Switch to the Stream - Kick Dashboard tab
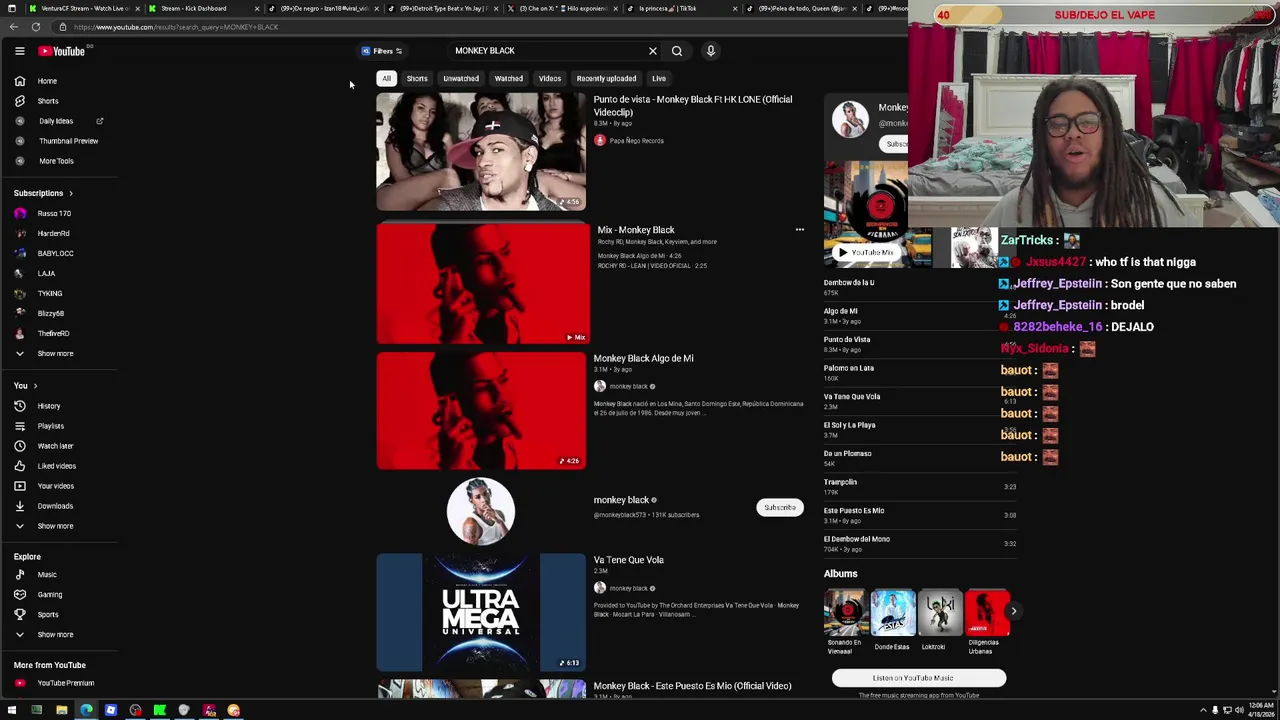 click(x=205, y=8)
